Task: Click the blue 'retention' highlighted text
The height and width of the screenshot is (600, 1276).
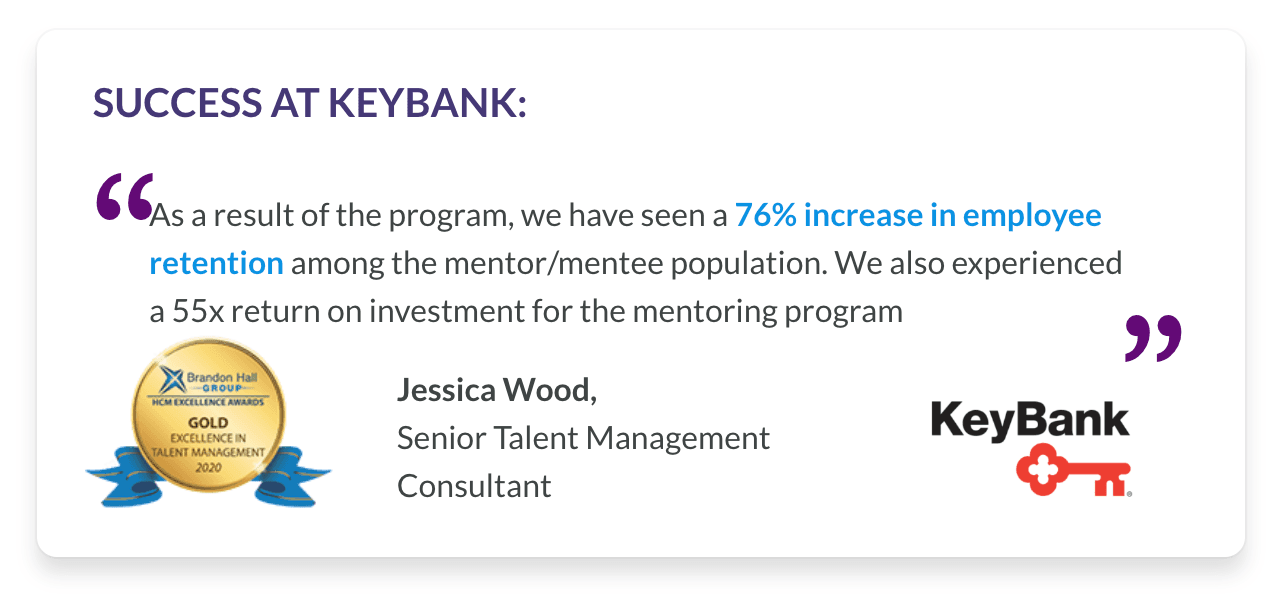Action: 216,263
